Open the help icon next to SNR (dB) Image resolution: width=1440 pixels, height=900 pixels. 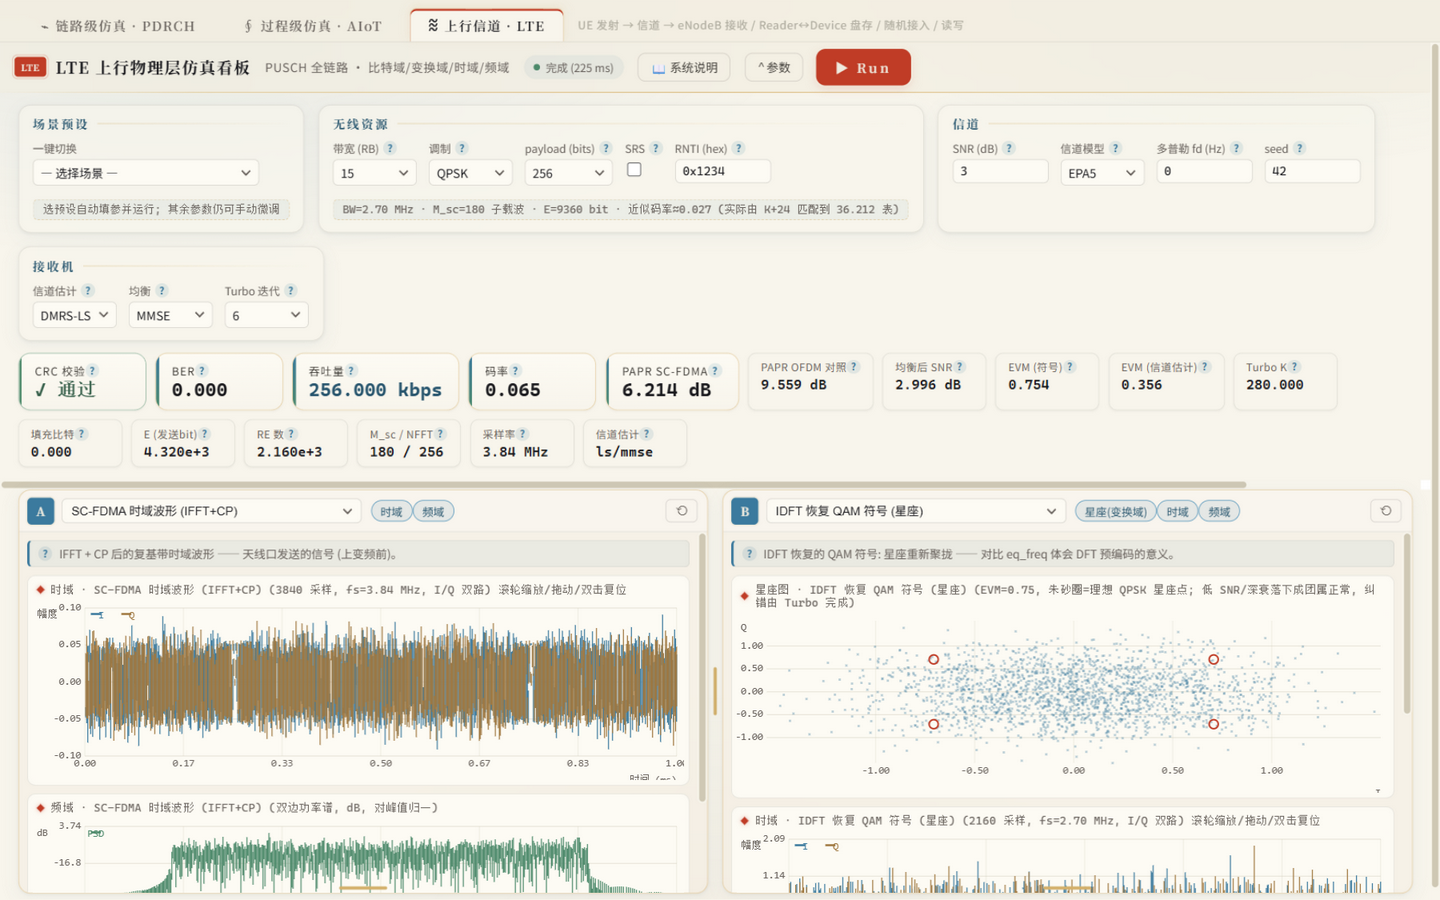1009,148
